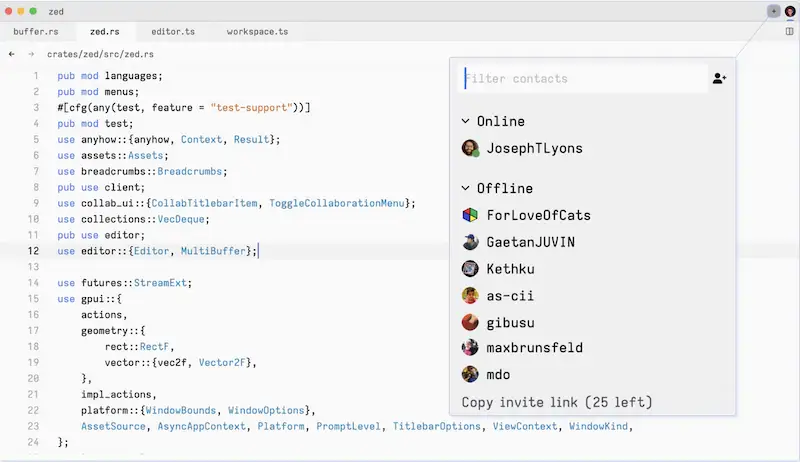Click the split pane icon

click(x=789, y=32)
